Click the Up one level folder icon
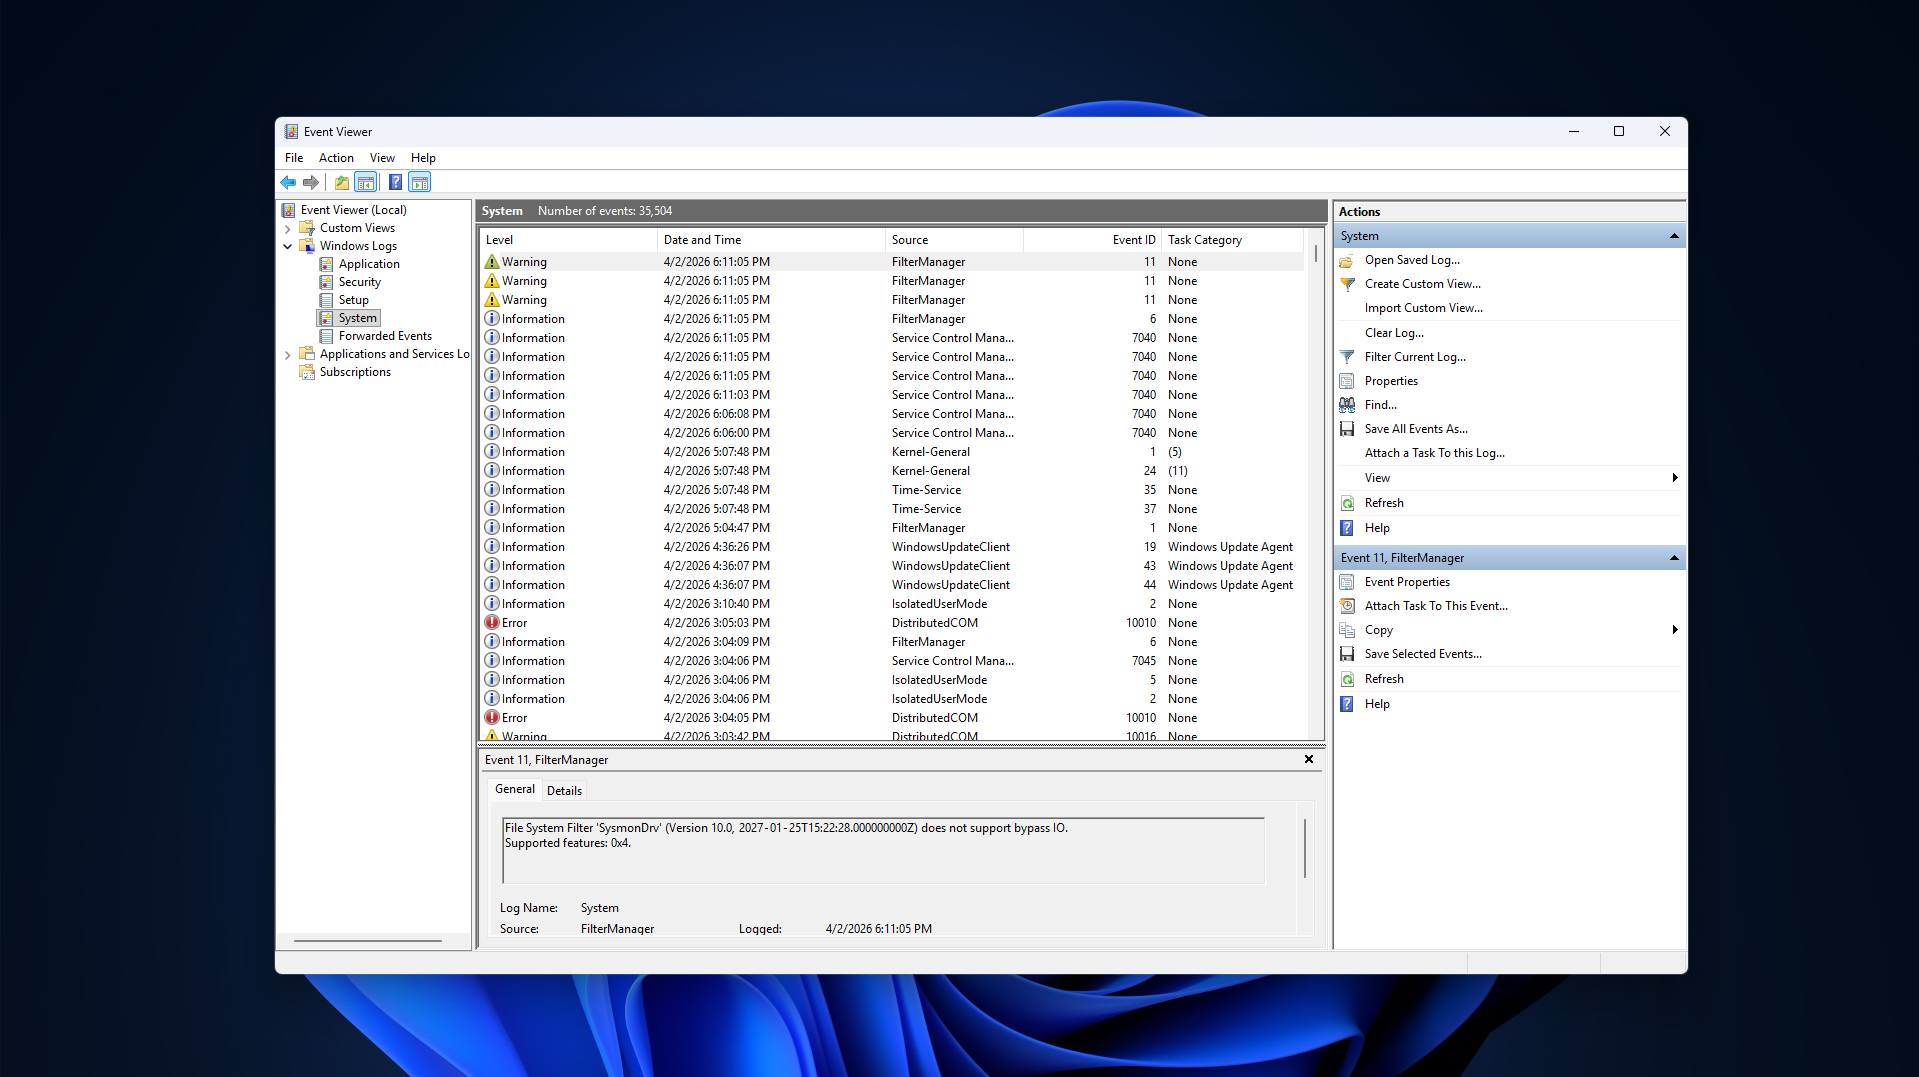Viewport: 1919px width, 1077px height. 342,182
